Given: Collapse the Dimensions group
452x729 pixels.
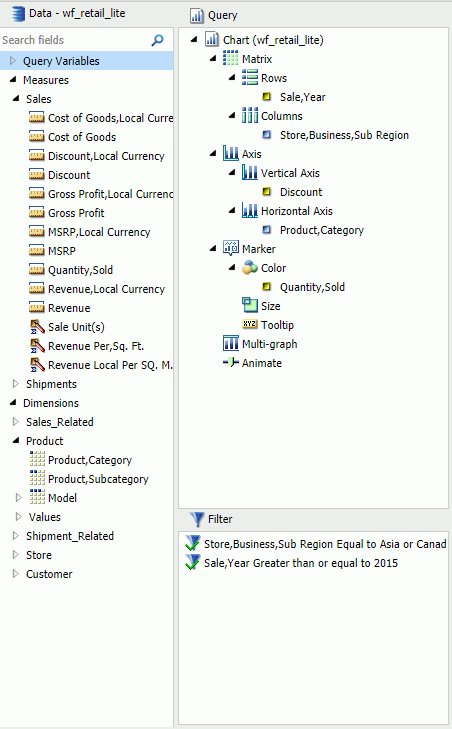Looking at the screenshot, I should (13, 403).
